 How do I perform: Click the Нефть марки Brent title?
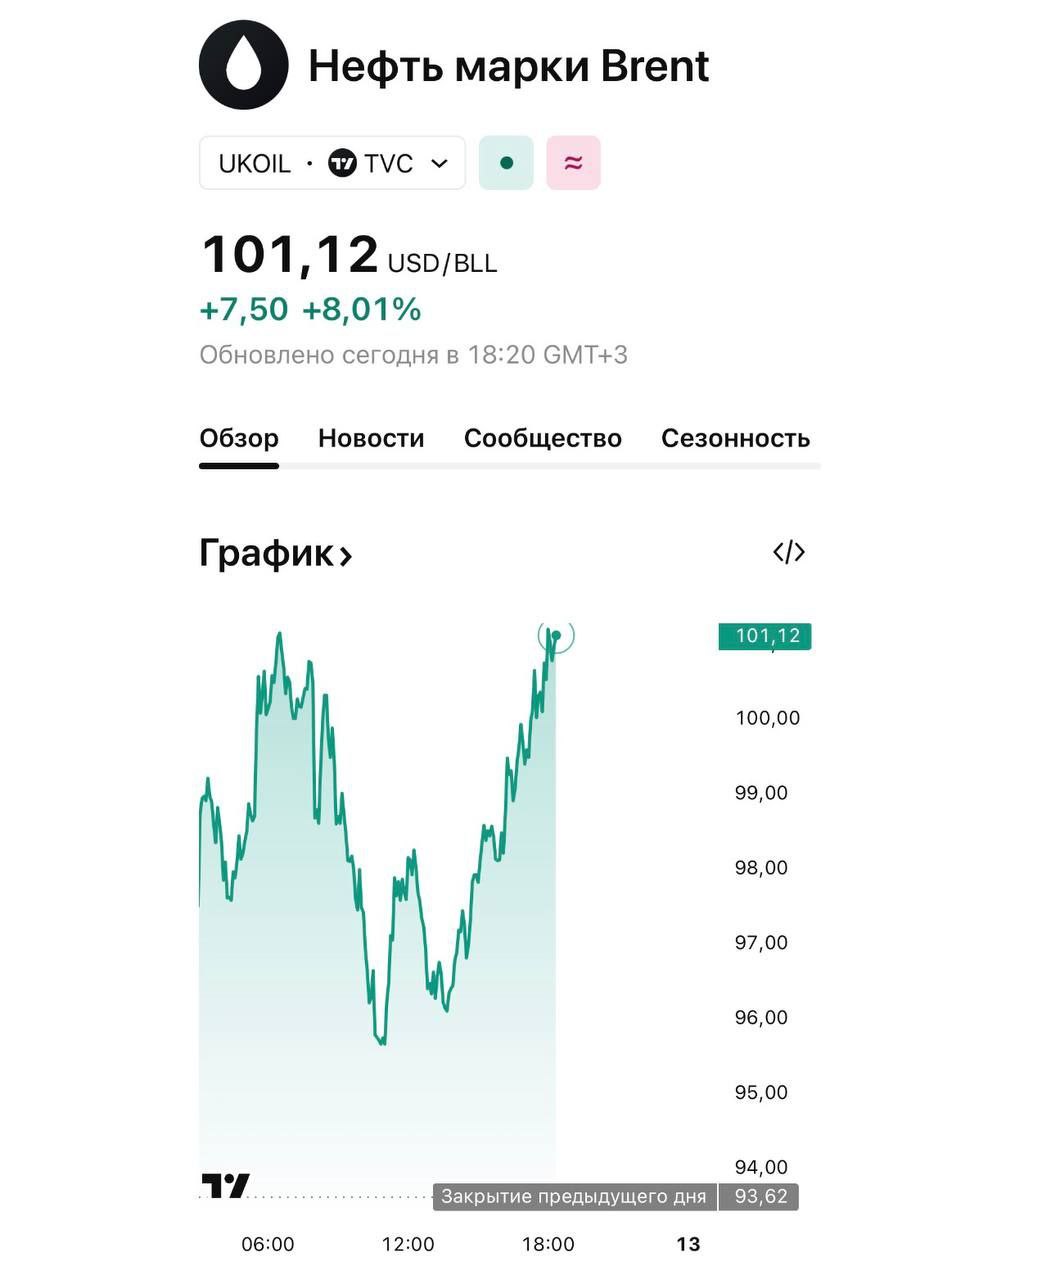coord(508,66)
